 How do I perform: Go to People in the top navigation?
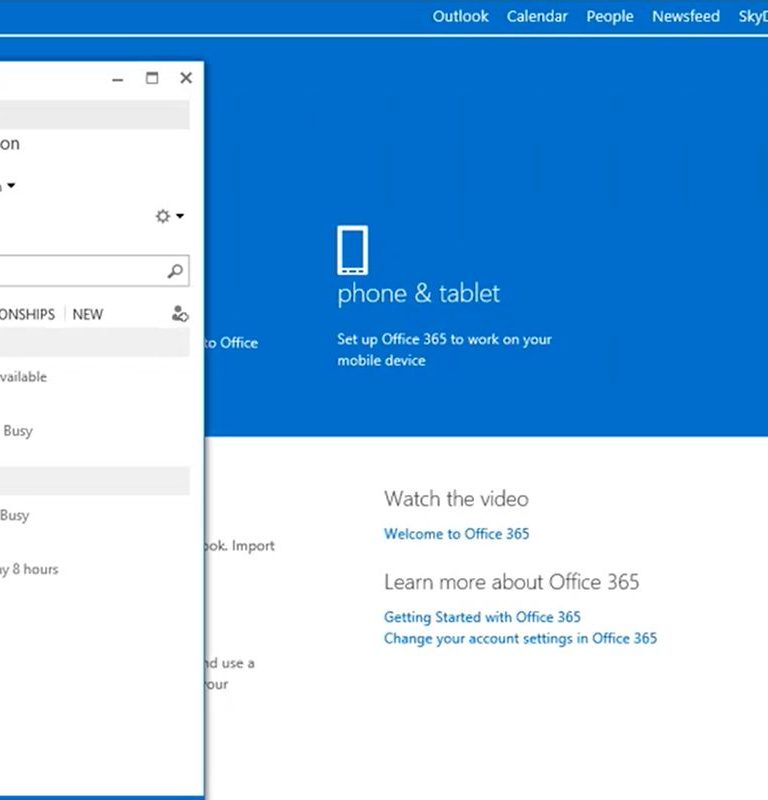click(610, 16)
